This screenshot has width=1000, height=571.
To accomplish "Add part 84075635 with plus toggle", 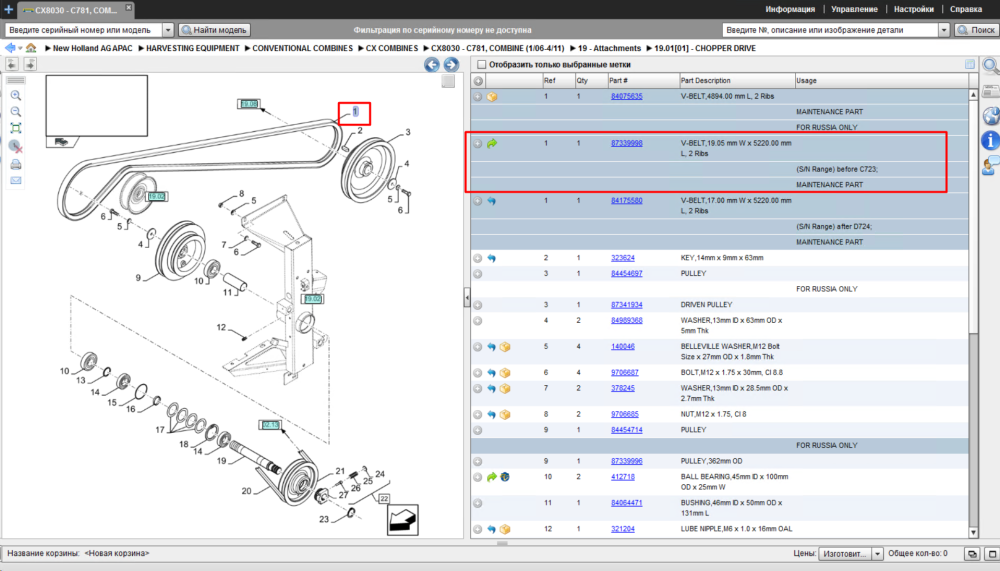I will click(x=478, y=97).
